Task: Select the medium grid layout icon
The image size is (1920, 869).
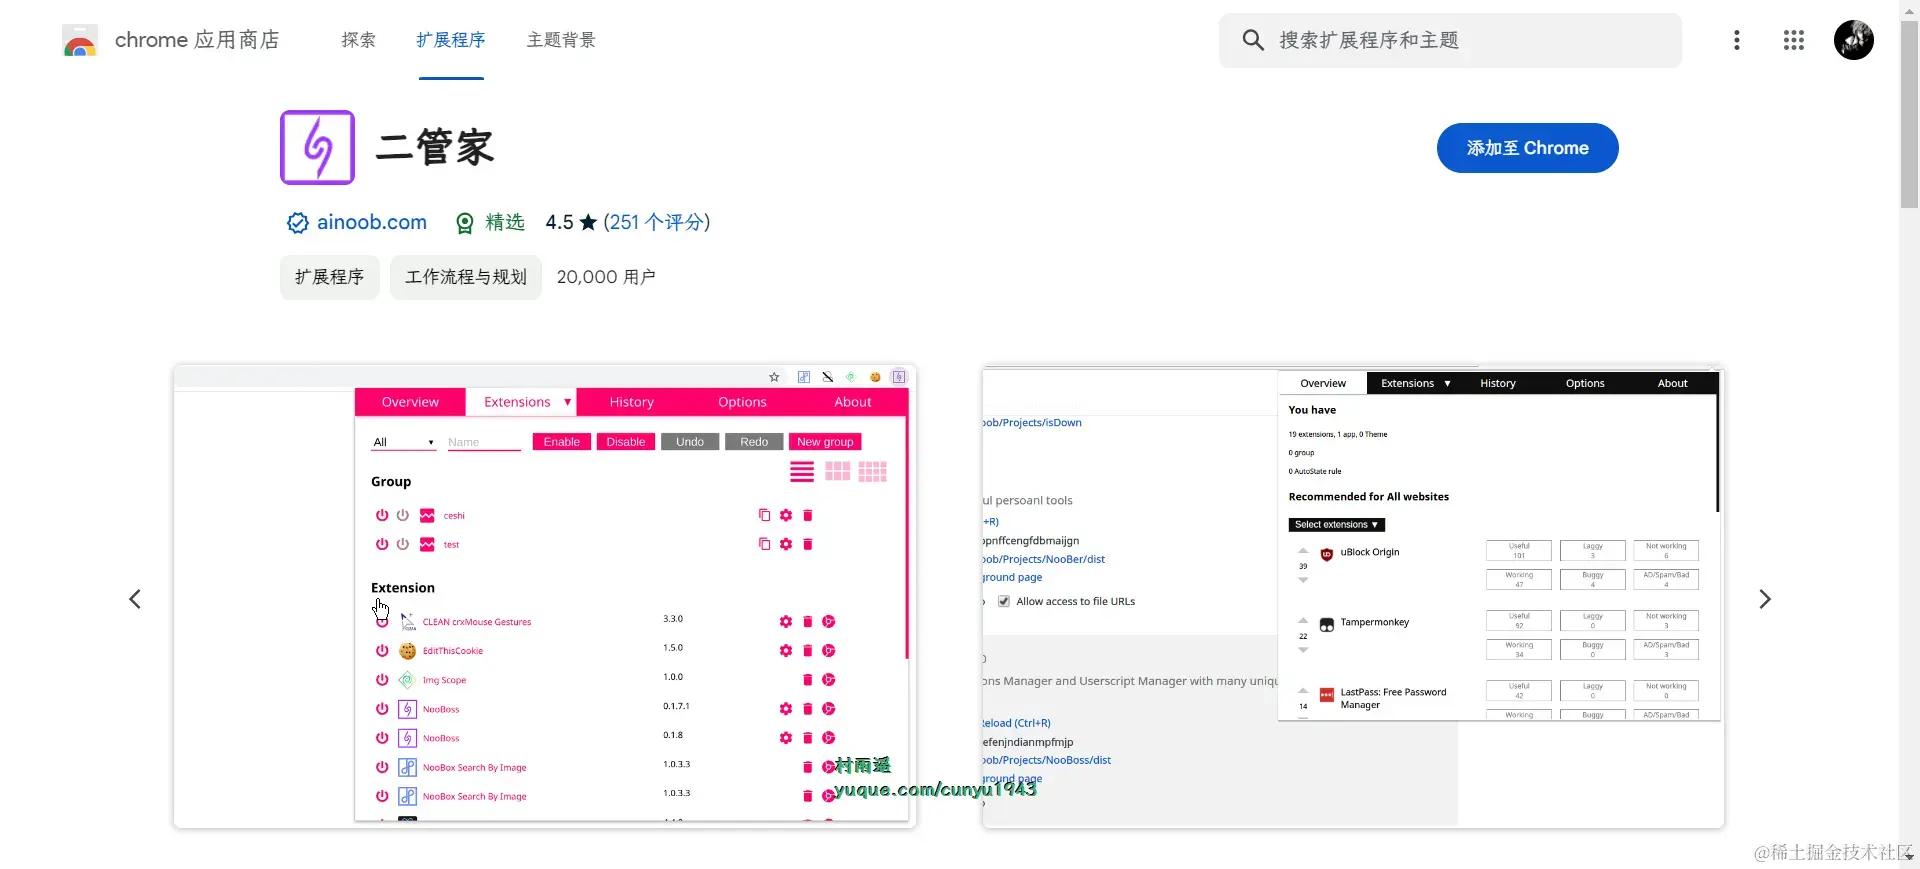Action: click(838, 471)
